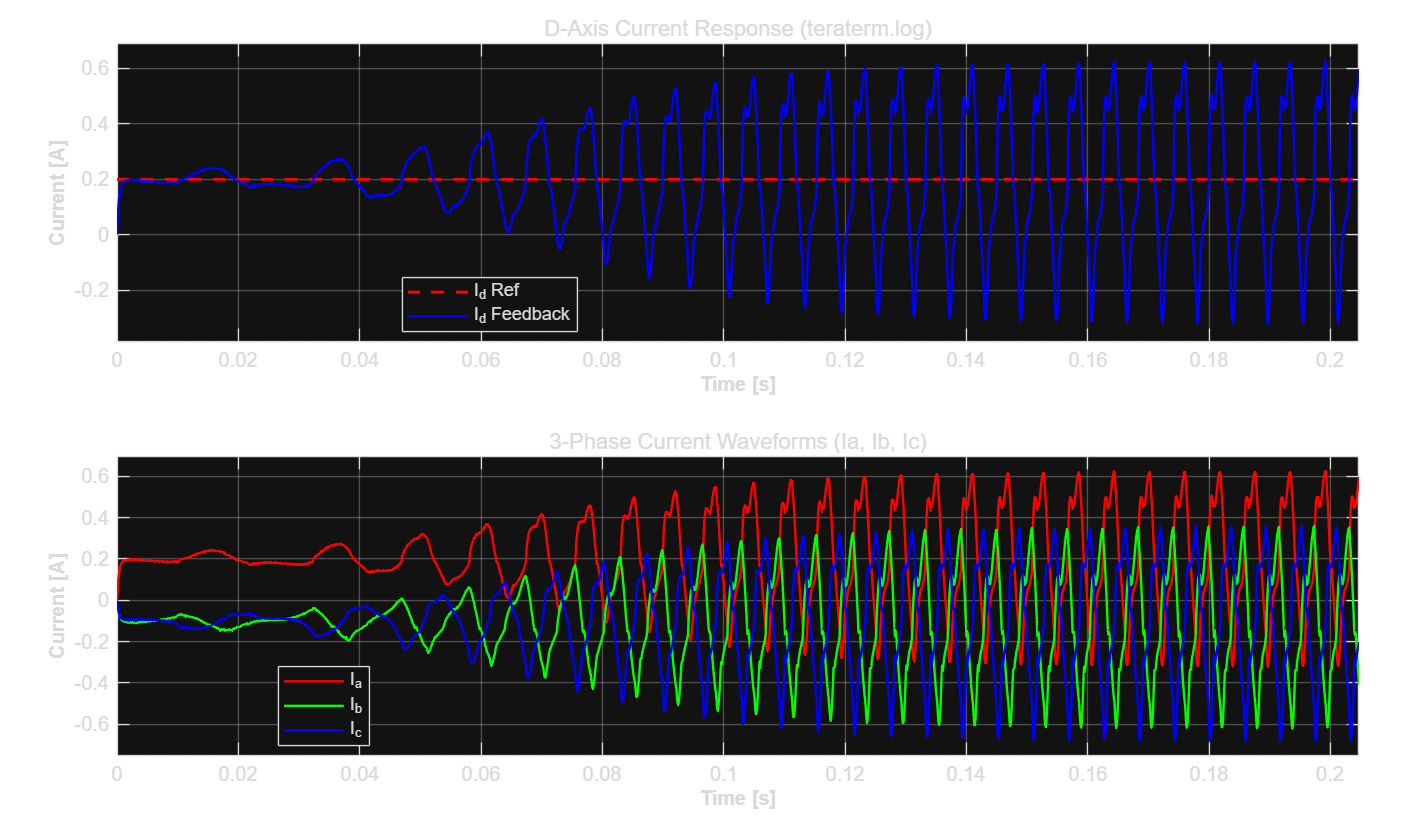Select the 'Ic' legend label
The image size is (1416, 819).
click(355, 730)
